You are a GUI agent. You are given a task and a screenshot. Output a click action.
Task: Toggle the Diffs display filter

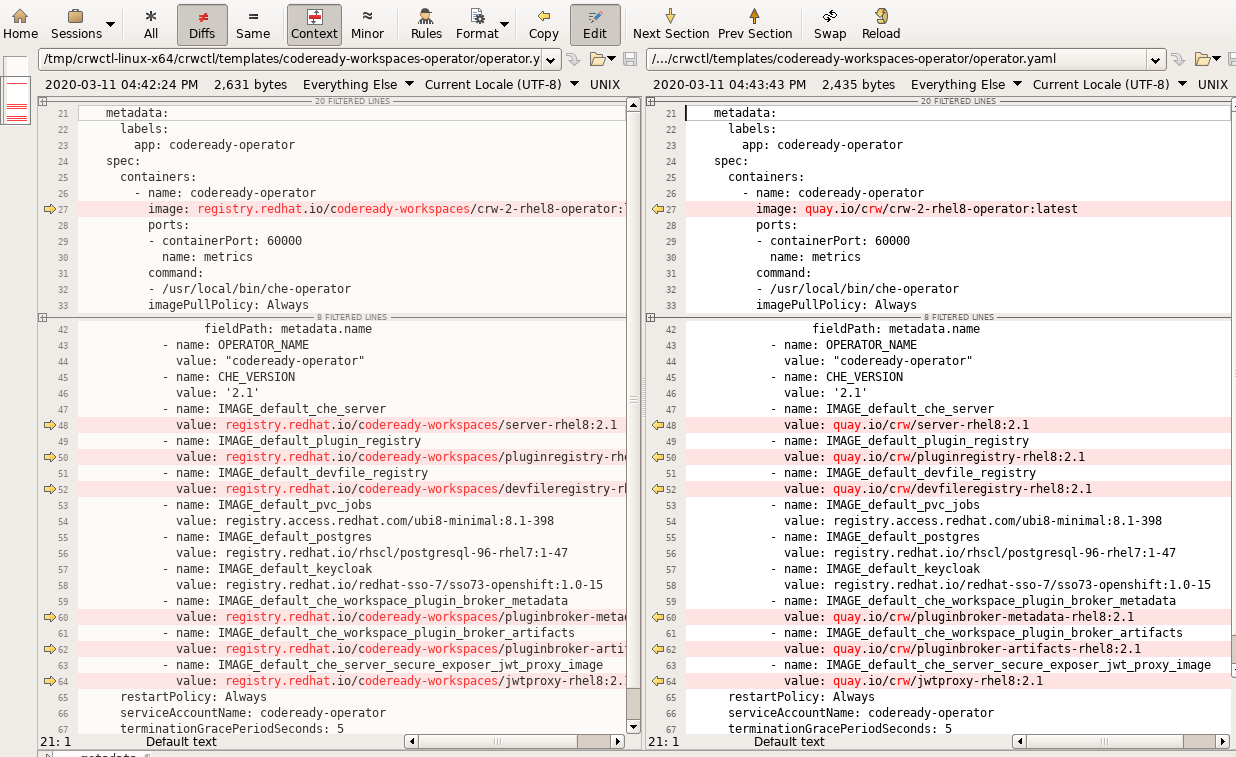coord(202,24)
